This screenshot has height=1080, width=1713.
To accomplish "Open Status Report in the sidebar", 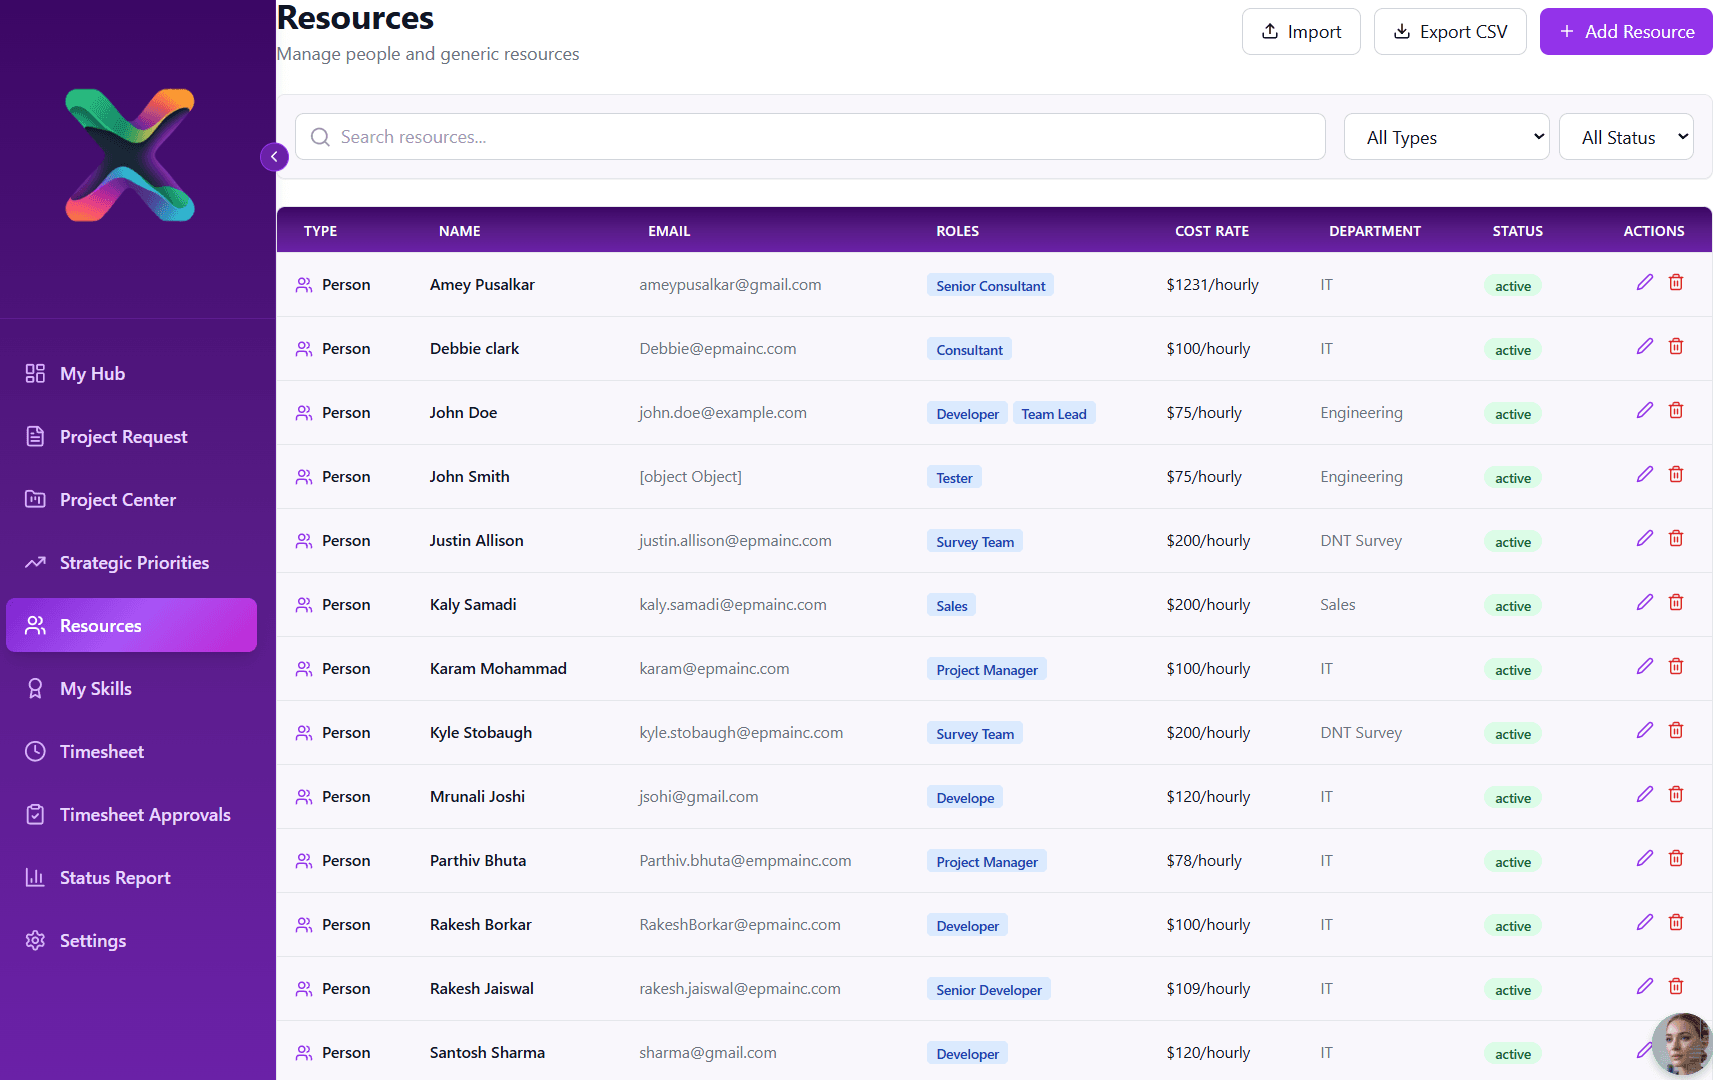I will pos(131,878).
